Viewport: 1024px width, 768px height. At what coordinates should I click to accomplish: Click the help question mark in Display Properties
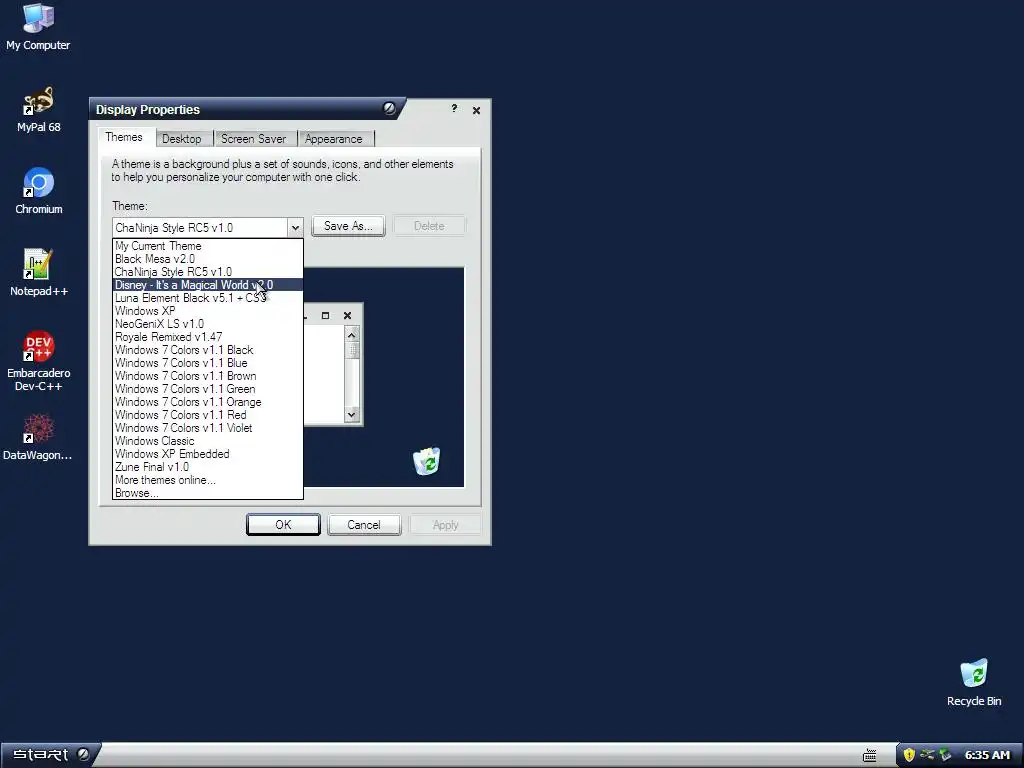pos(454,109)
